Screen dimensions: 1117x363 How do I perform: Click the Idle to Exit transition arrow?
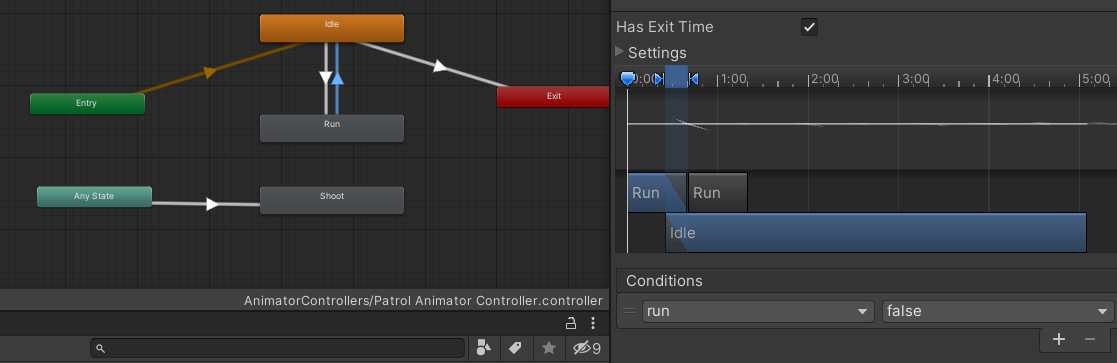coord(440,67)
